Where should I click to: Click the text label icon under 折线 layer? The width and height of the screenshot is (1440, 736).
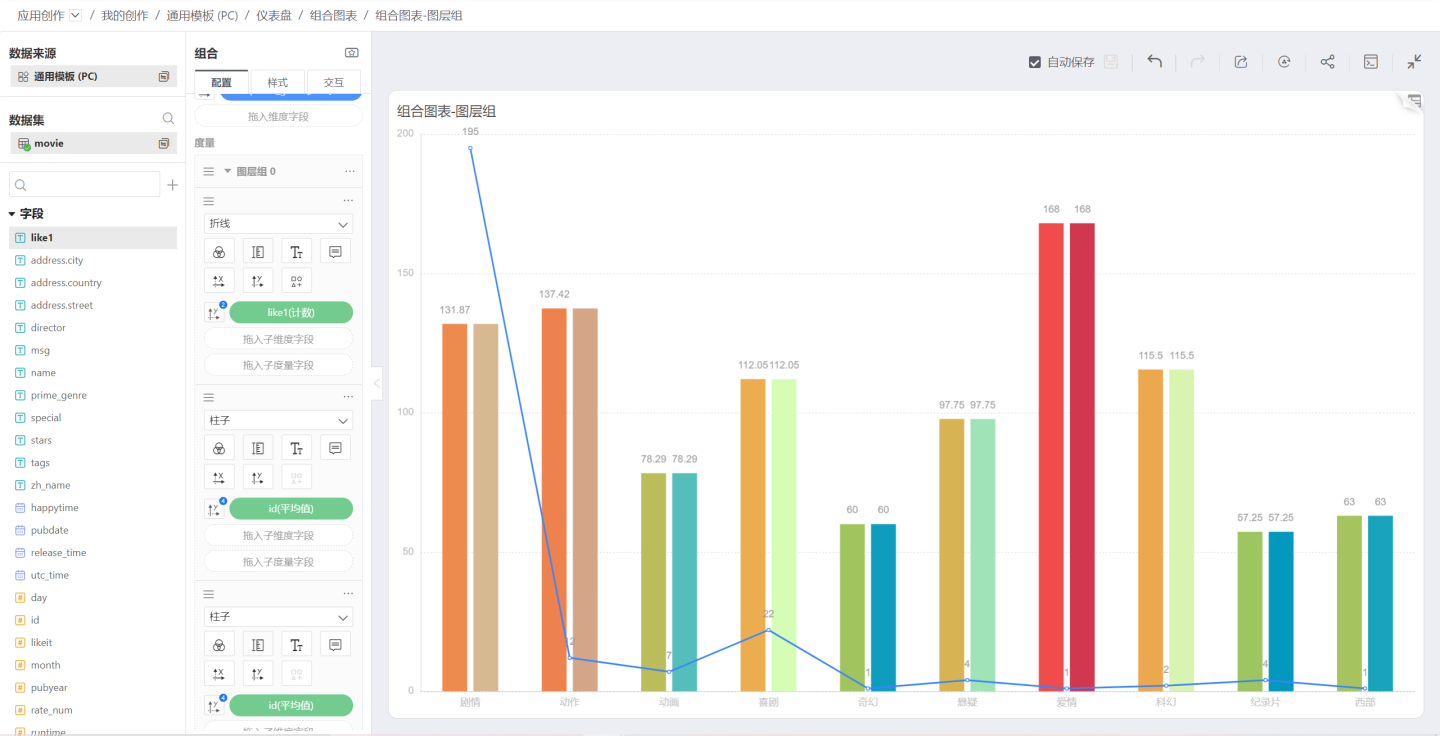point(297,252)
